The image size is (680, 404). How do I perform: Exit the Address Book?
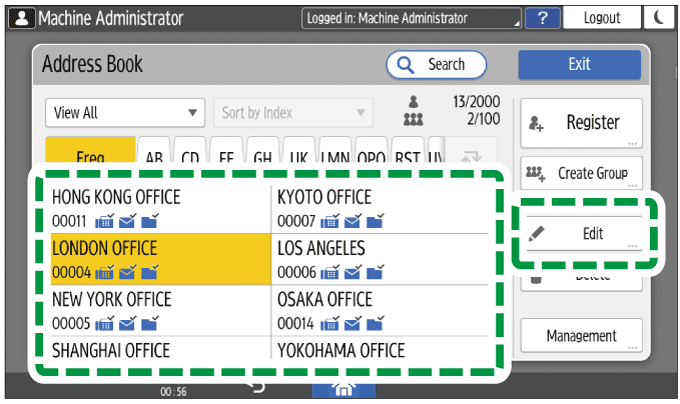click(x=579, y=65)
